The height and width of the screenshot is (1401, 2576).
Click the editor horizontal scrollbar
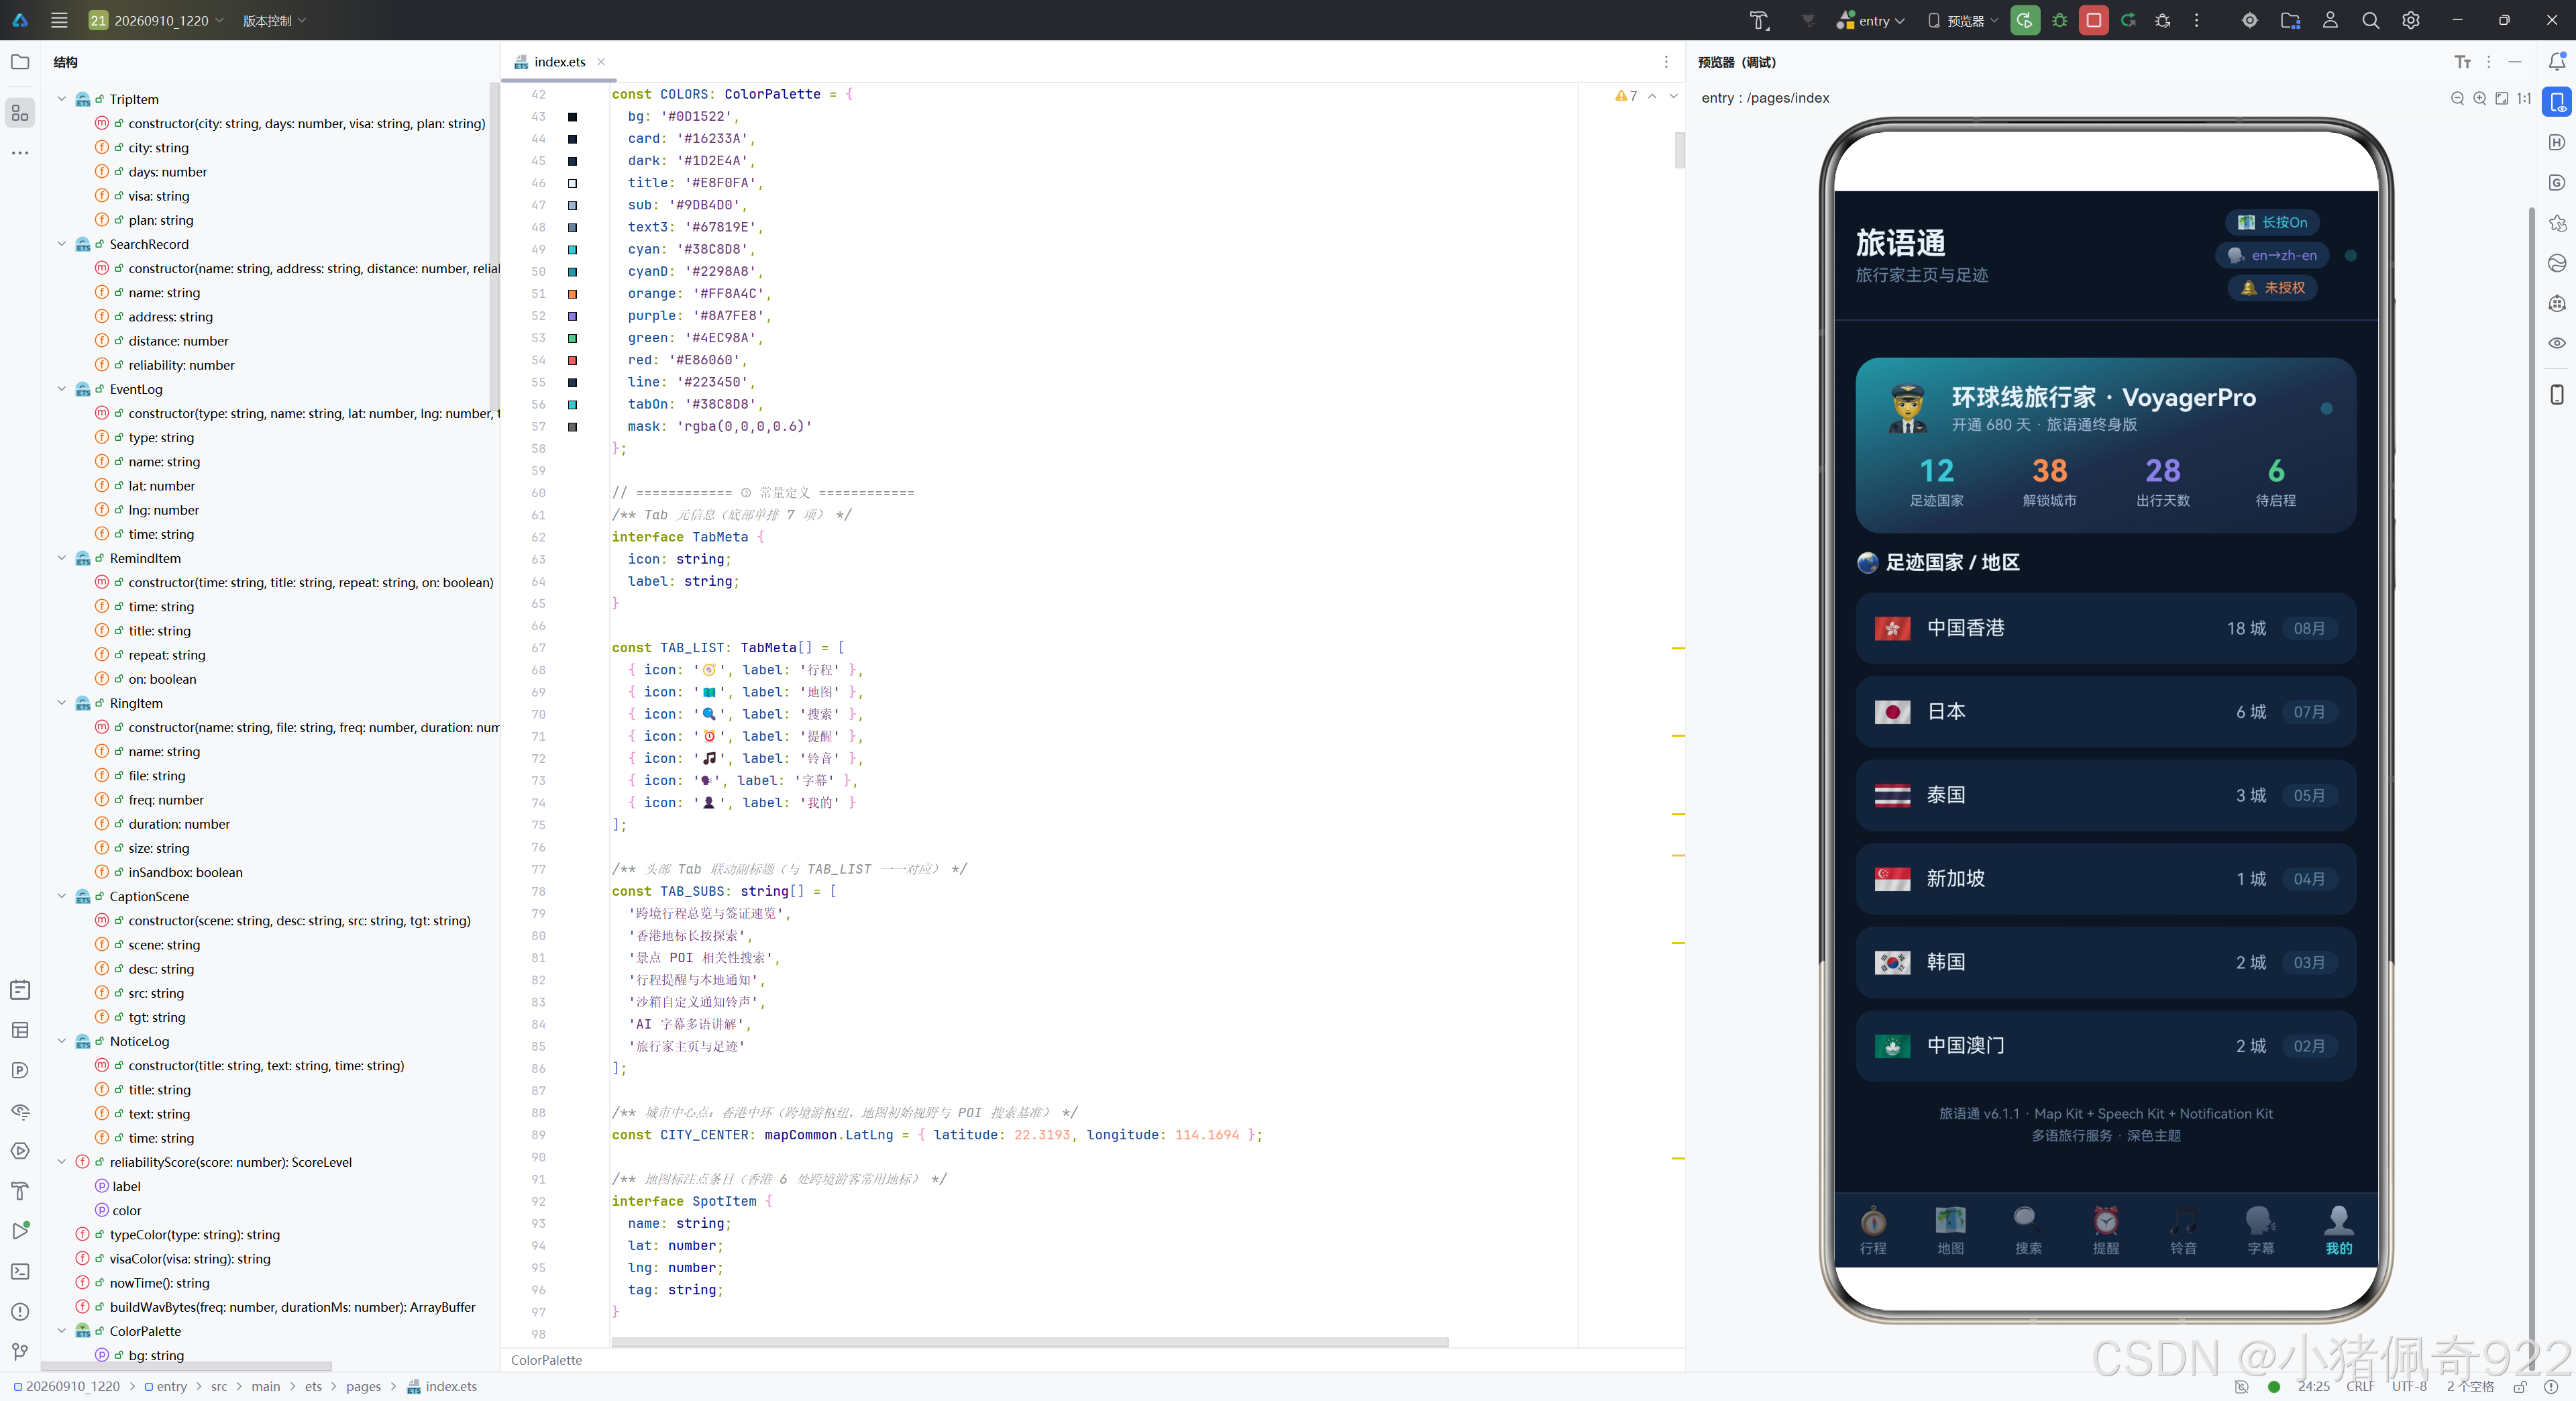point(1030,1342)
